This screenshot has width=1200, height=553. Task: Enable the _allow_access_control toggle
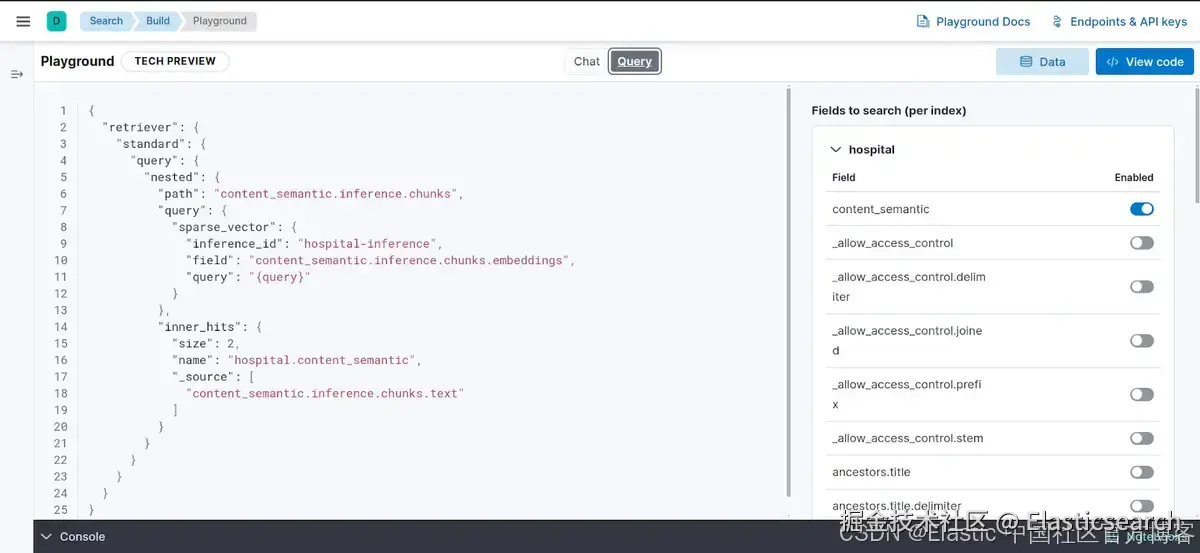tap(1142, 243)
